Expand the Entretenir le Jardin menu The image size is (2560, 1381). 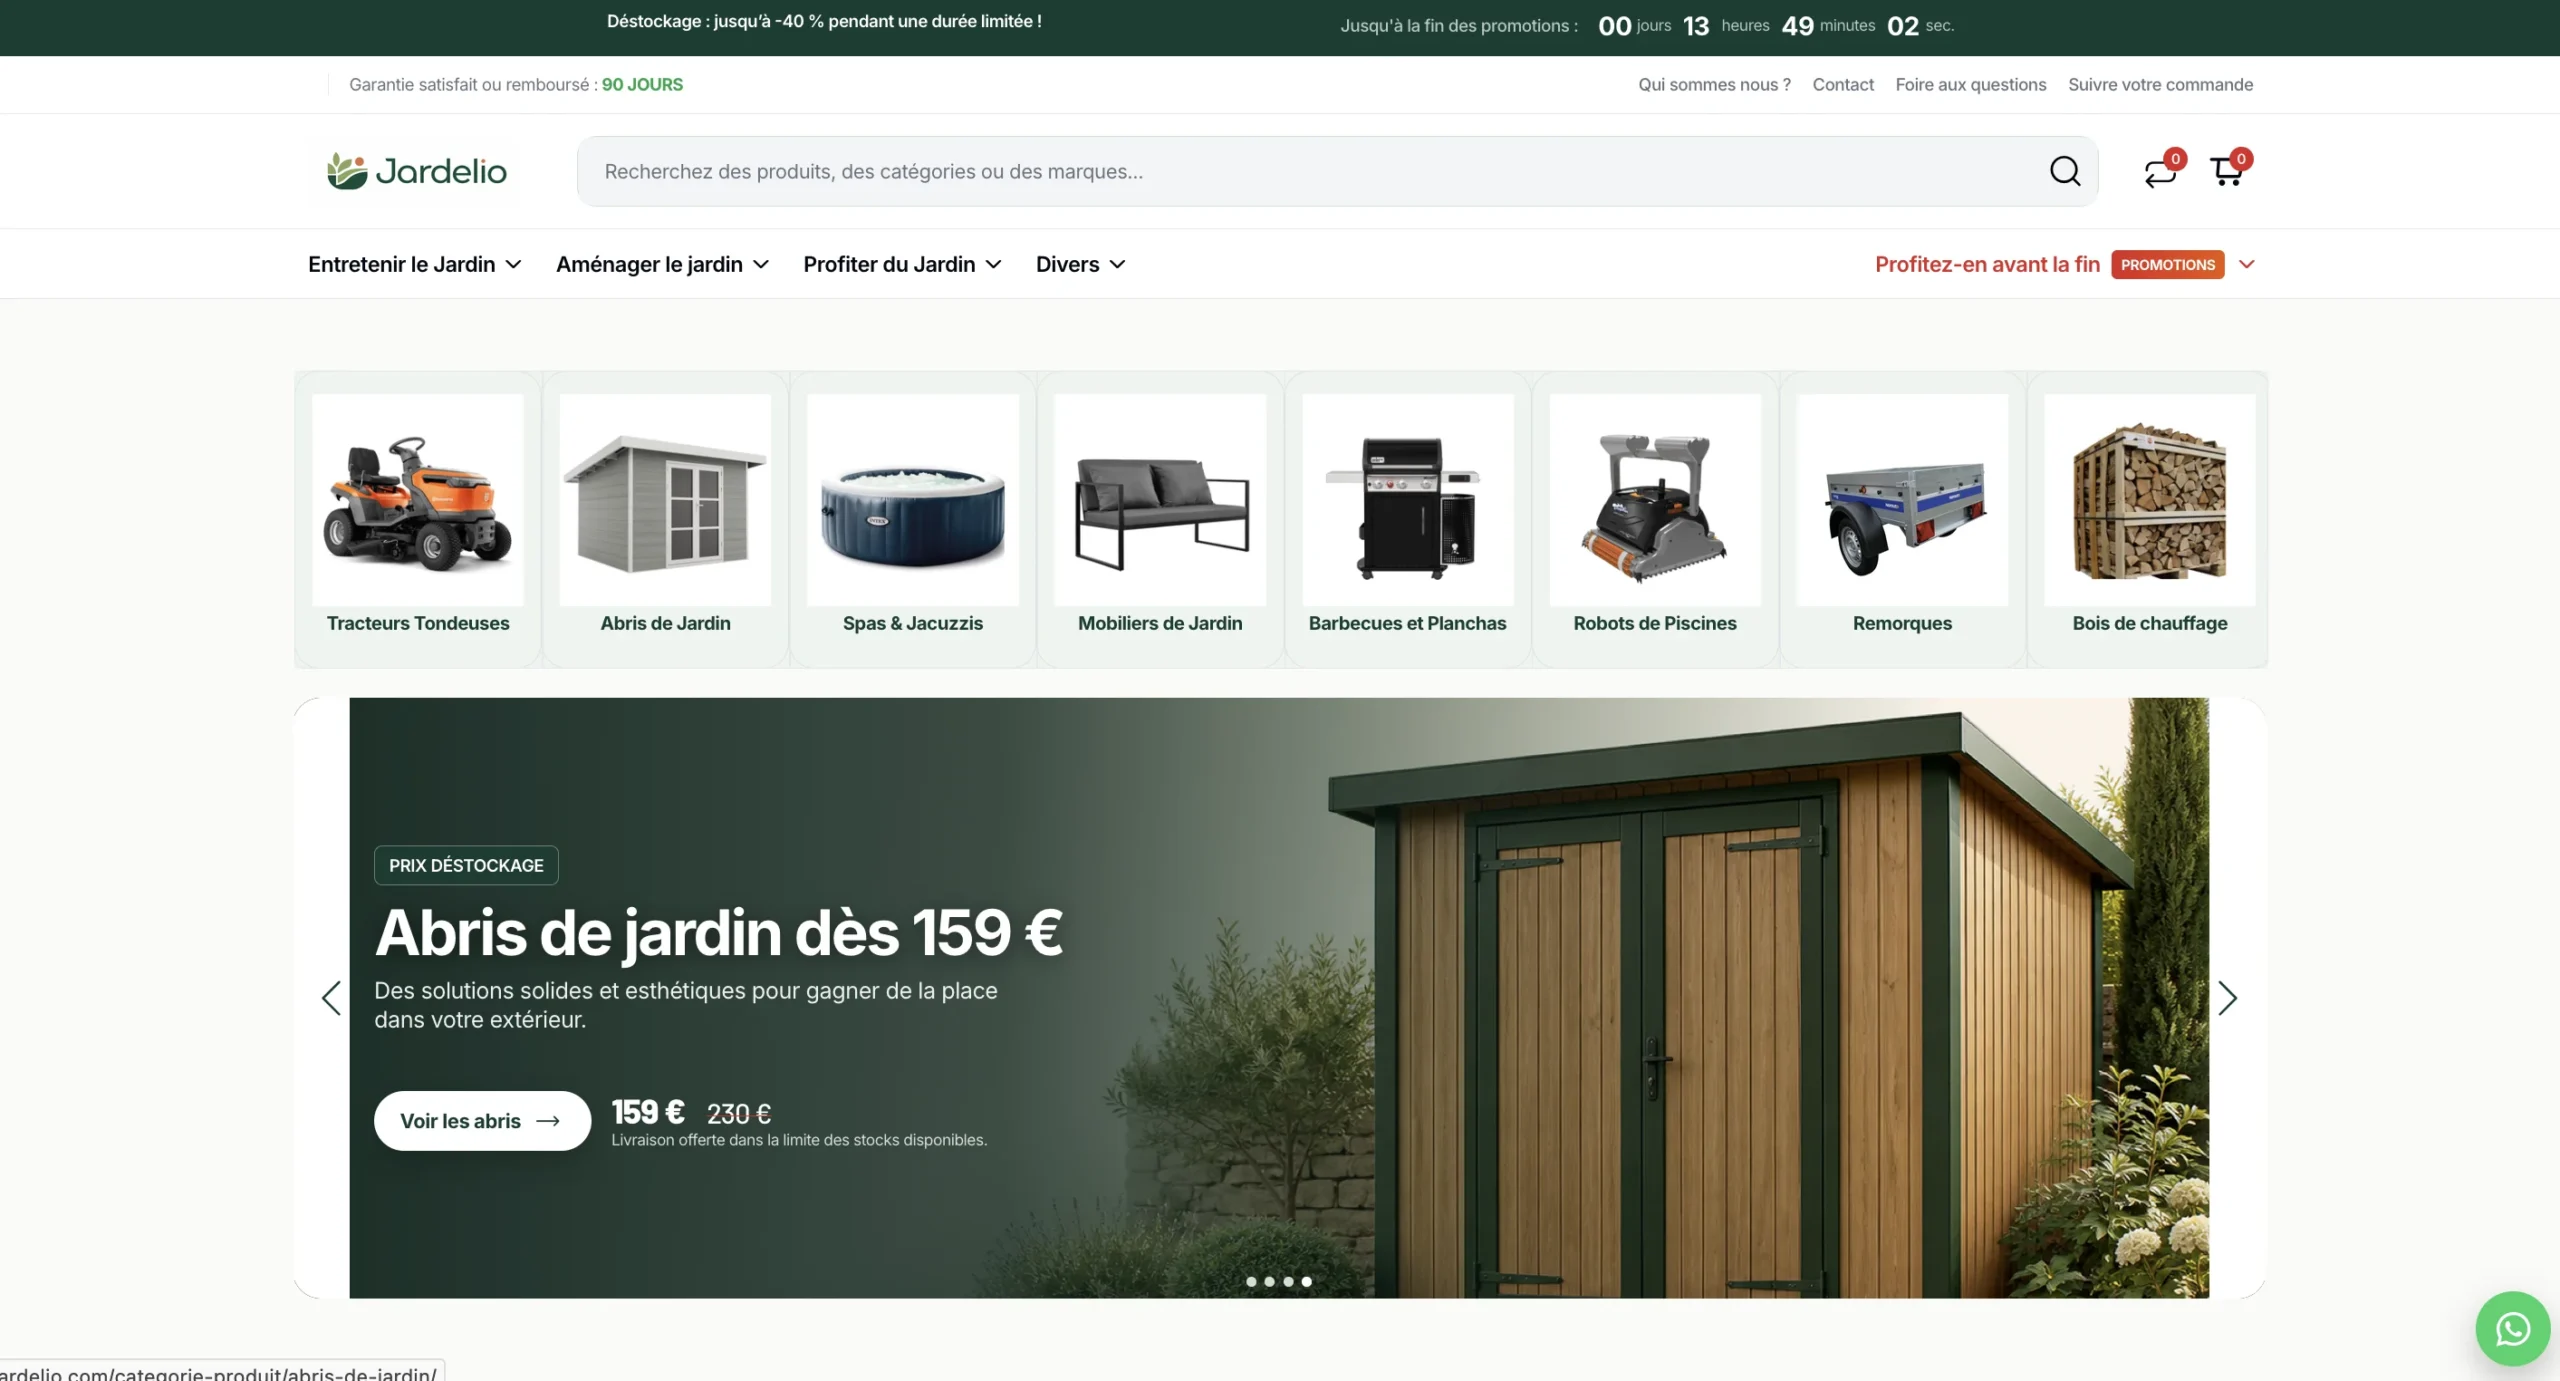[x=414, y=264]
